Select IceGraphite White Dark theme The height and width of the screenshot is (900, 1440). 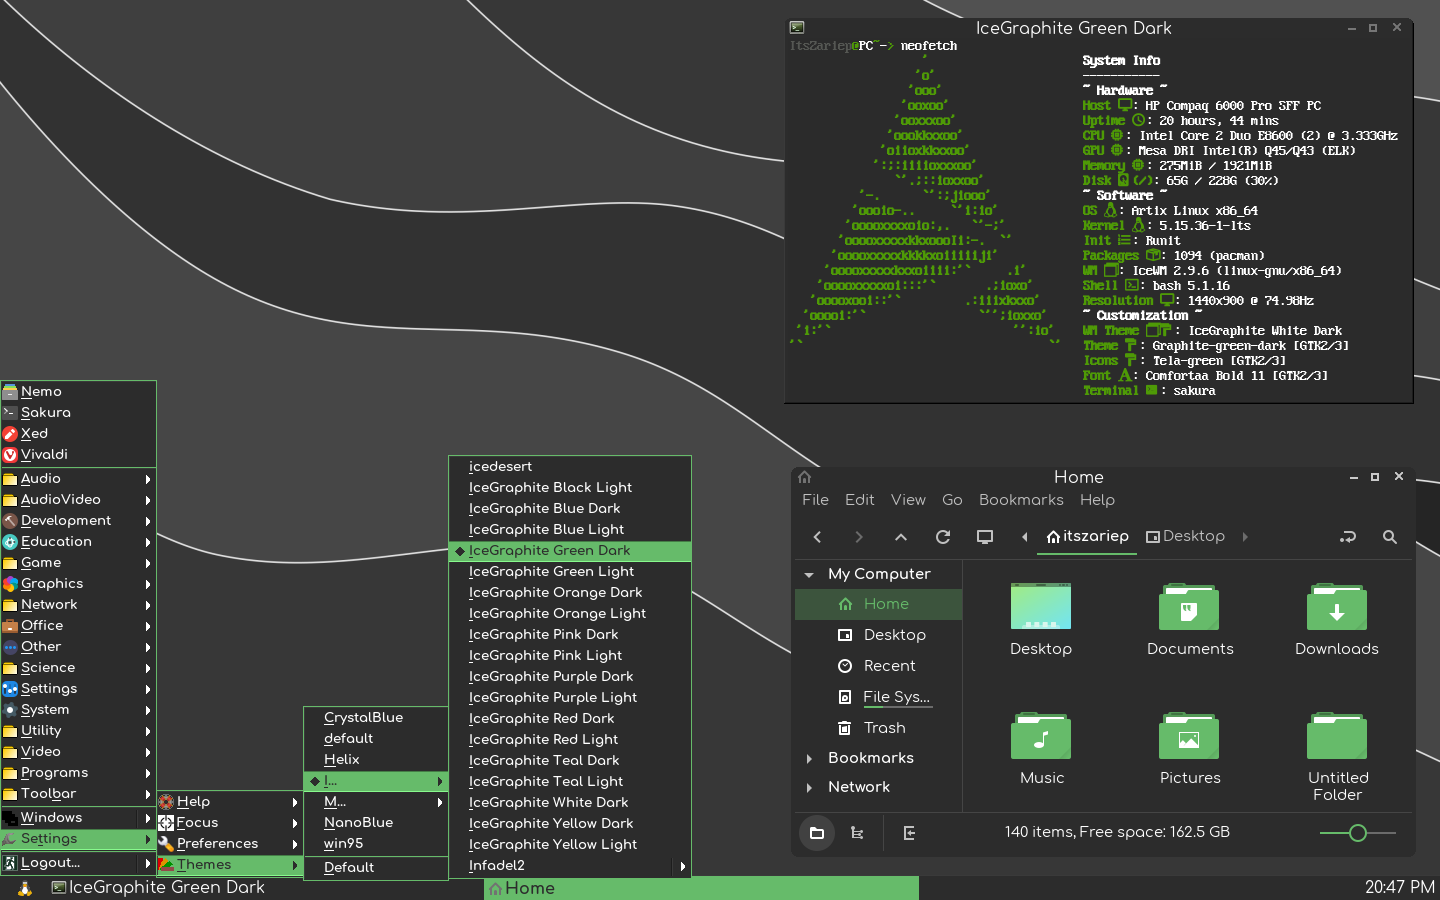pos(570,803)
